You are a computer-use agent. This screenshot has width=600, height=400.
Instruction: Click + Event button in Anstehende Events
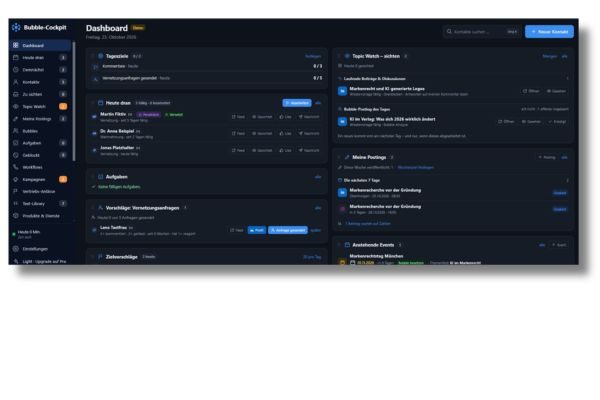click(559, 245)
